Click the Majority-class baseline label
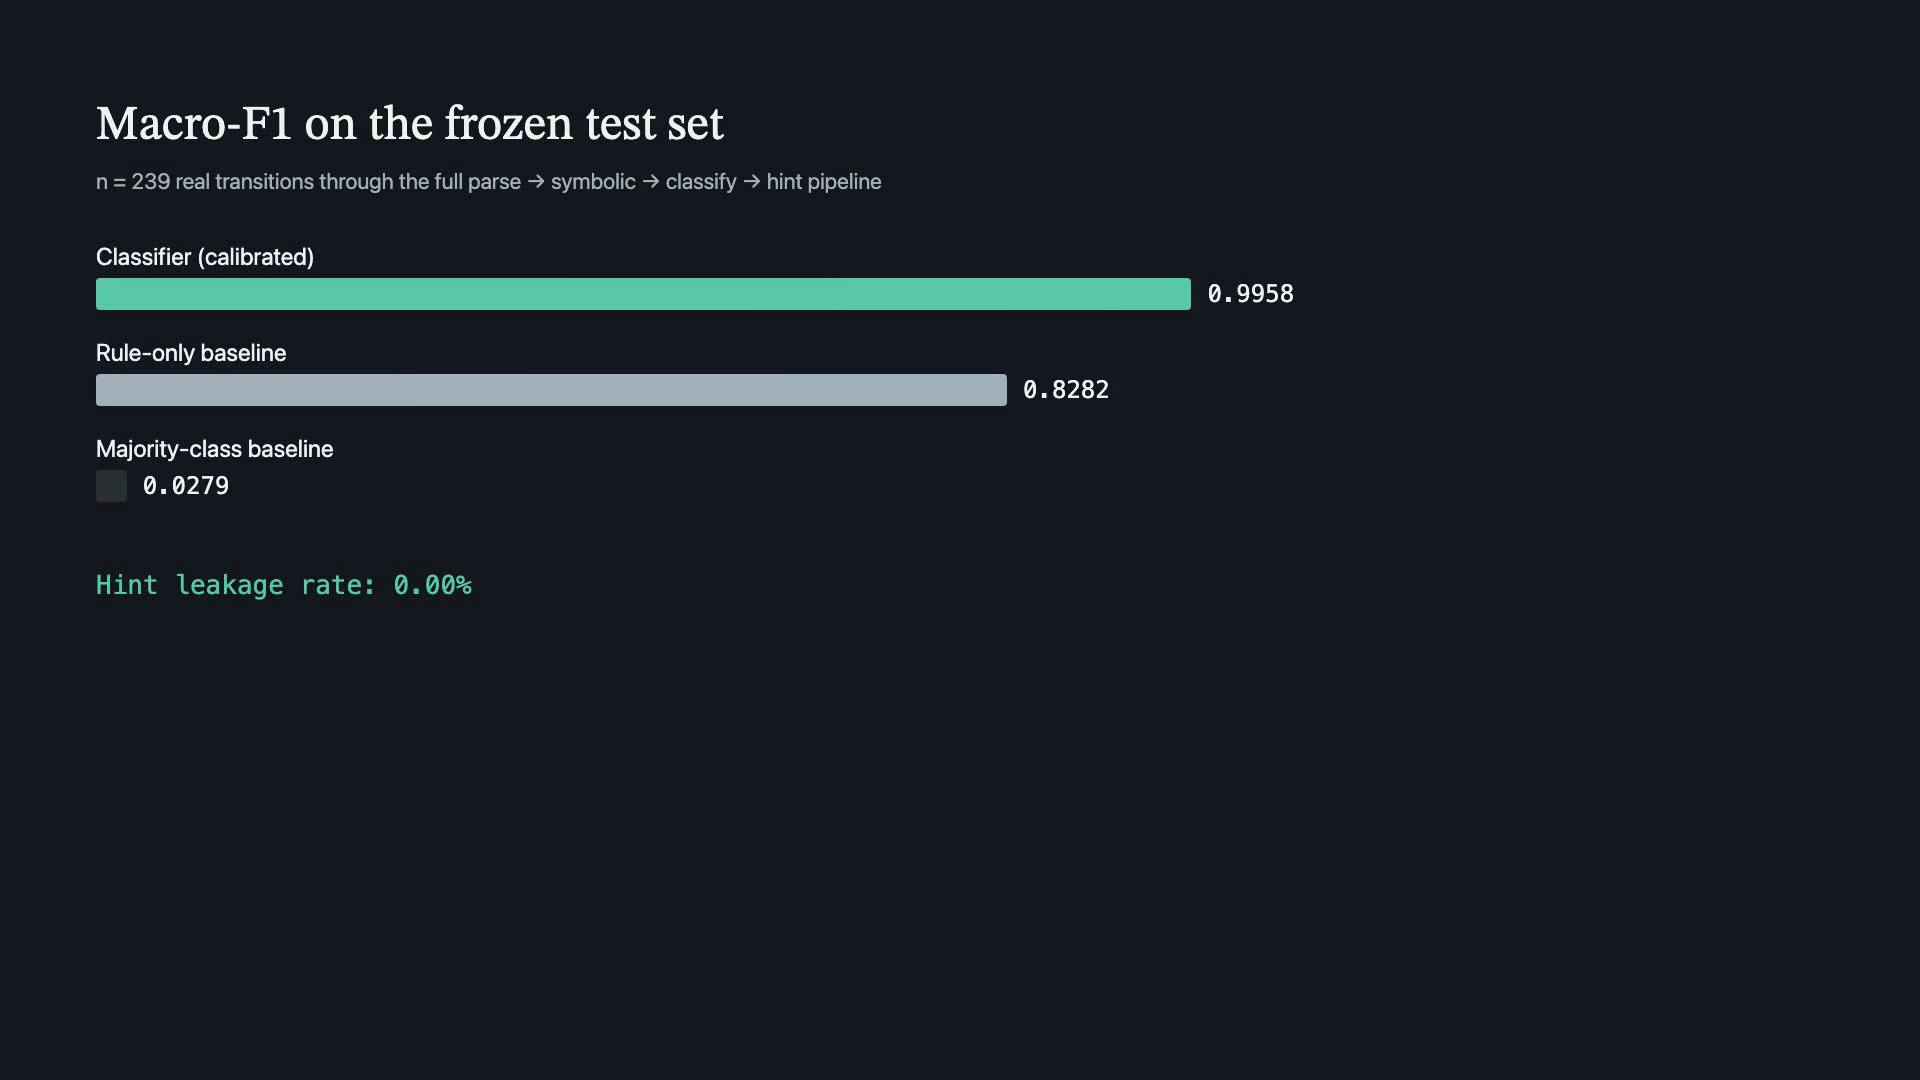Image resolution: width=1920 pixels, height=1080 pixels. (214, 449)
